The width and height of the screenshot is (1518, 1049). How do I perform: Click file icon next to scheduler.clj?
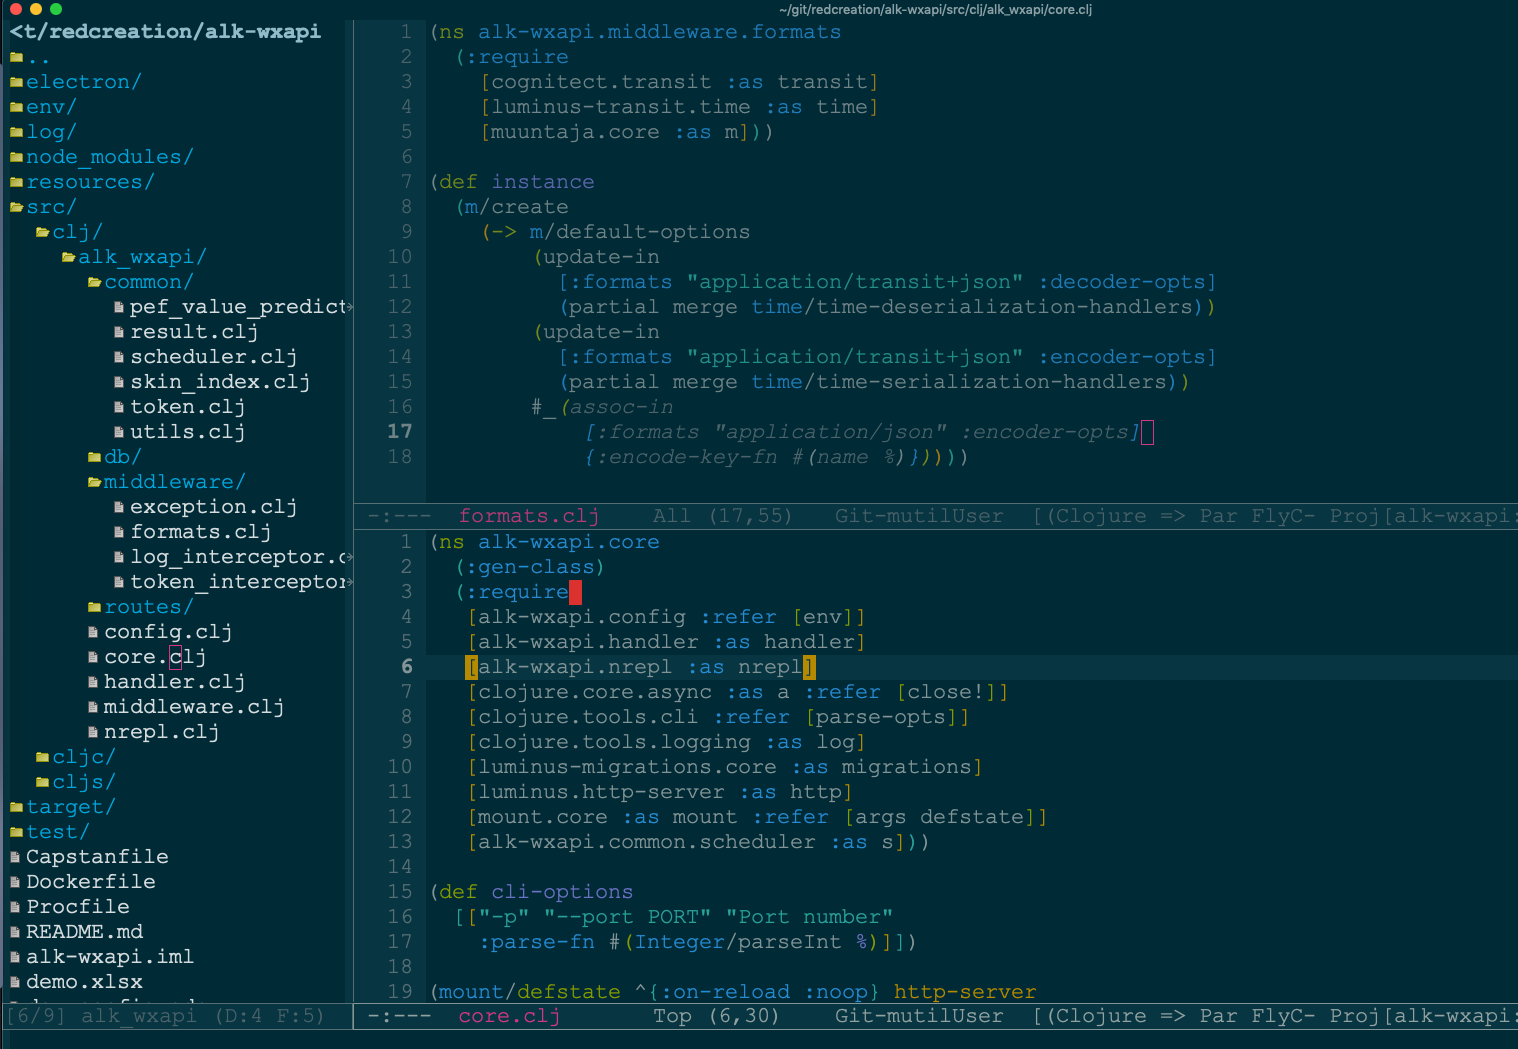pos(120,357)
